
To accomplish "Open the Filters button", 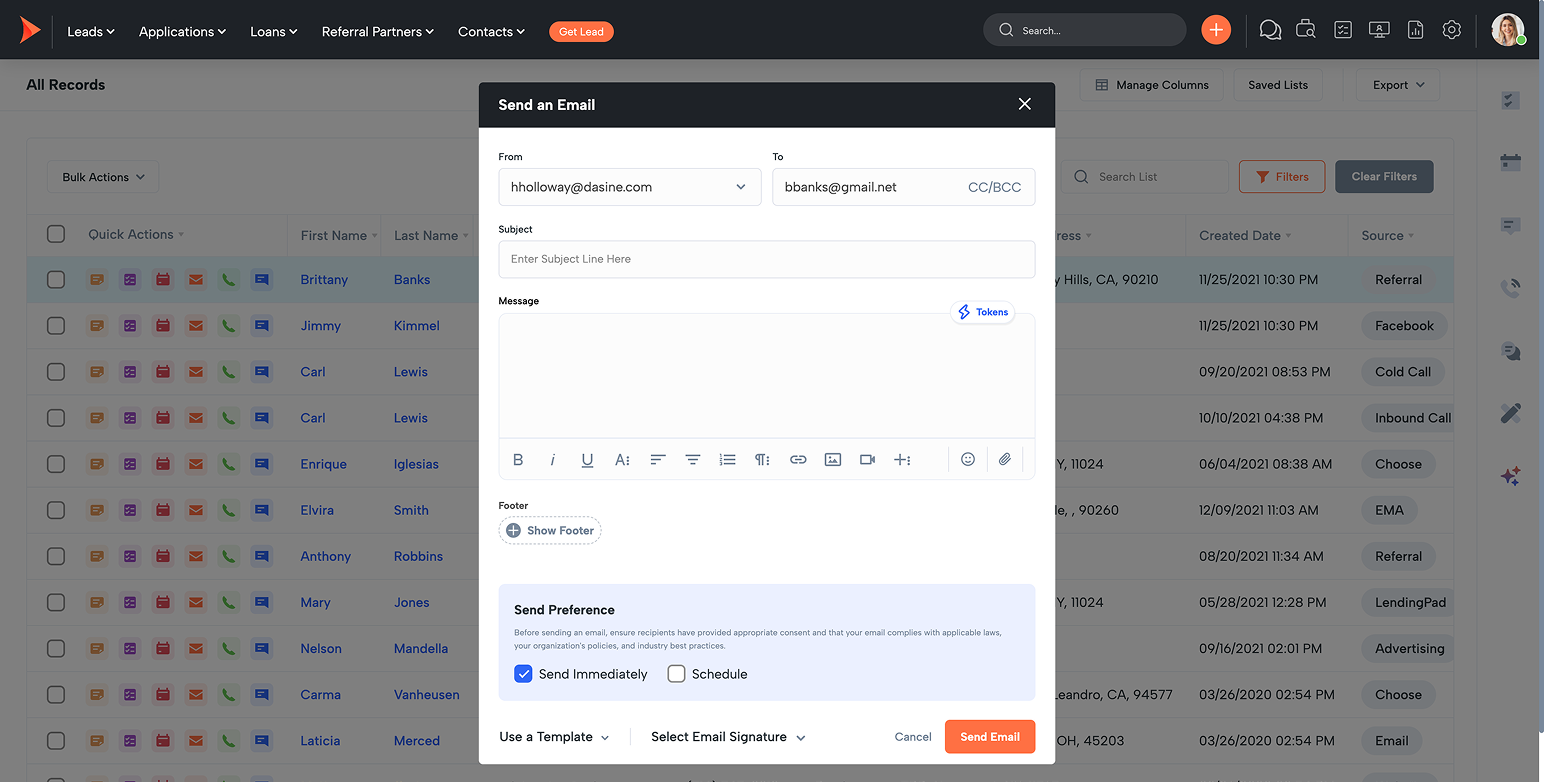I will click(1282, 177).
